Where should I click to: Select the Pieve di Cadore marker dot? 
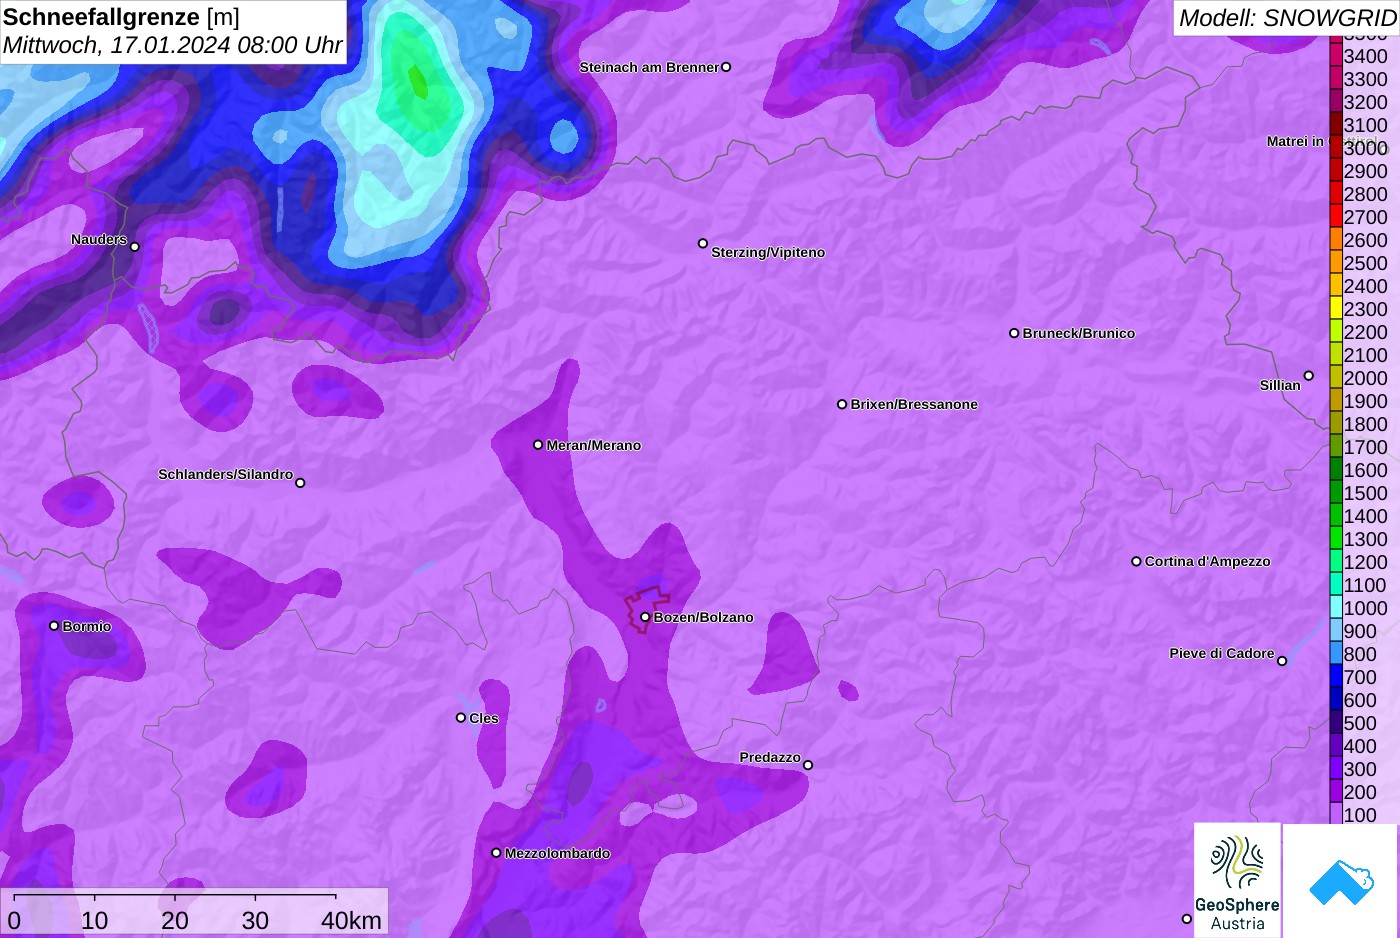coord(1282,661)
